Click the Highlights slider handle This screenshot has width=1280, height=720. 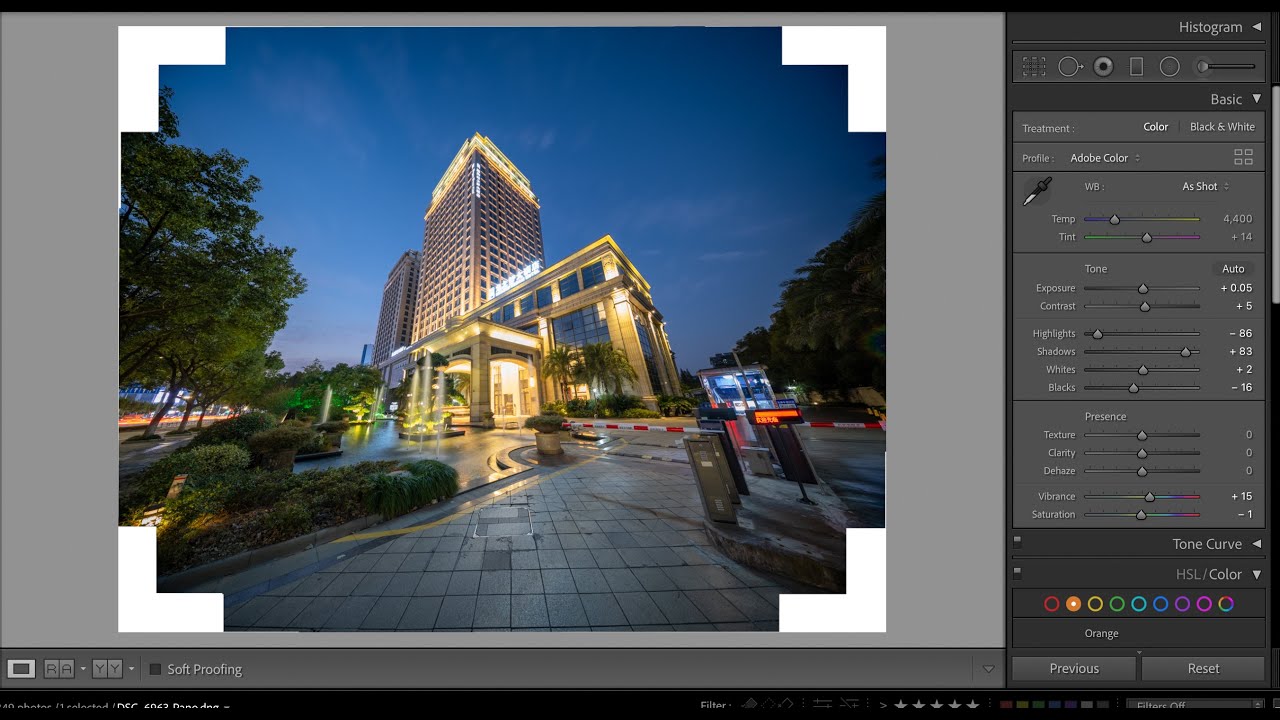click(x=1097, y=334)
